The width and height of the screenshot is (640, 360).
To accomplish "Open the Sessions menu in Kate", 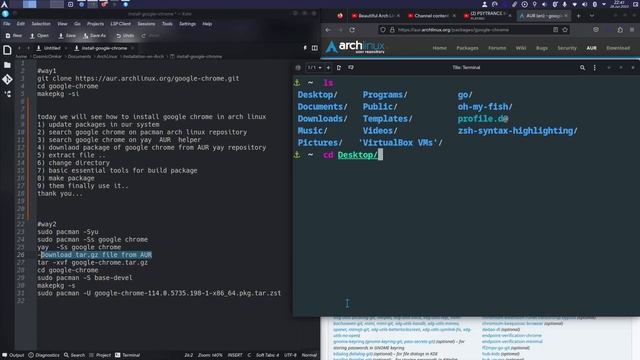I will click(x=146, y=24).
